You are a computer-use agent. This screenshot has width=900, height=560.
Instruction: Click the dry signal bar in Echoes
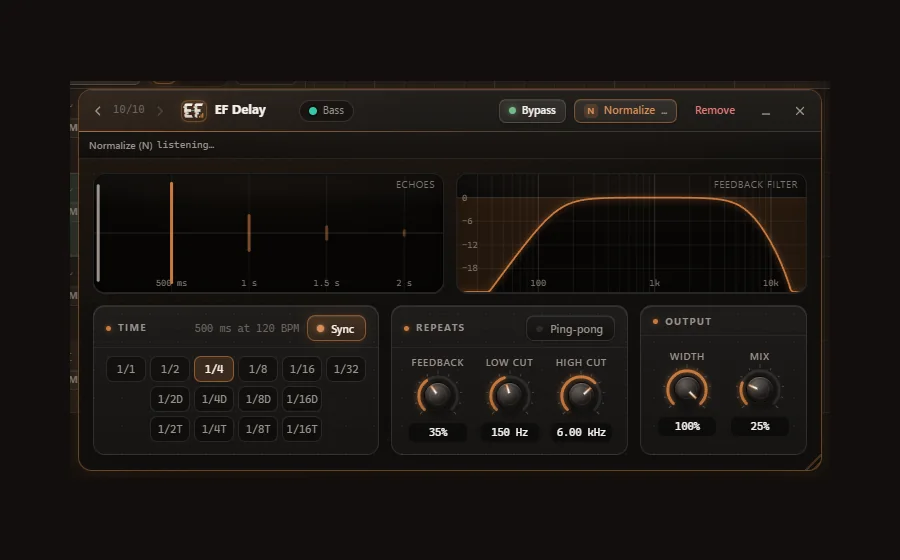coord(98,232)
